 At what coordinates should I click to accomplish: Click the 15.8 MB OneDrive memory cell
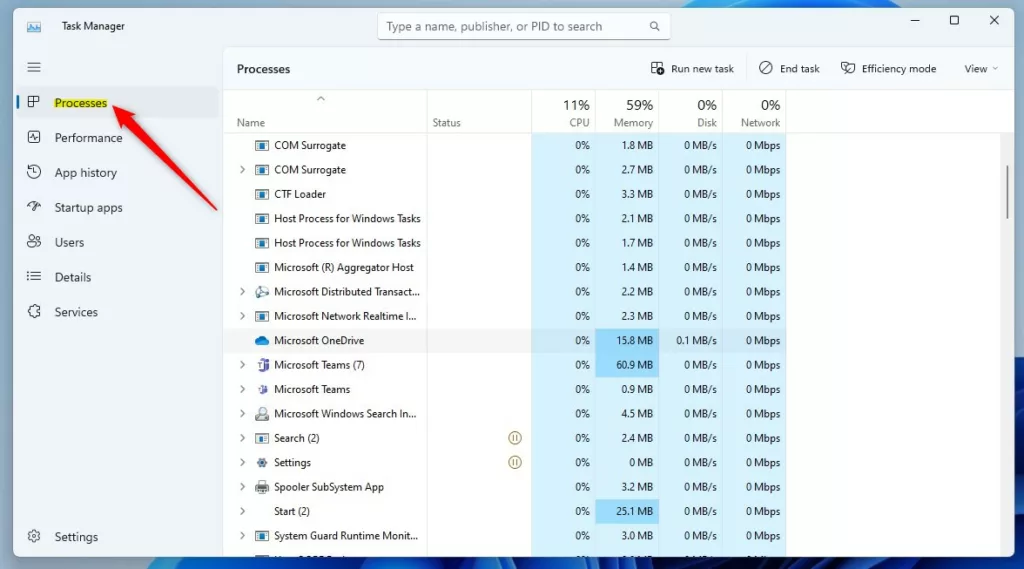tap(627, 340)
